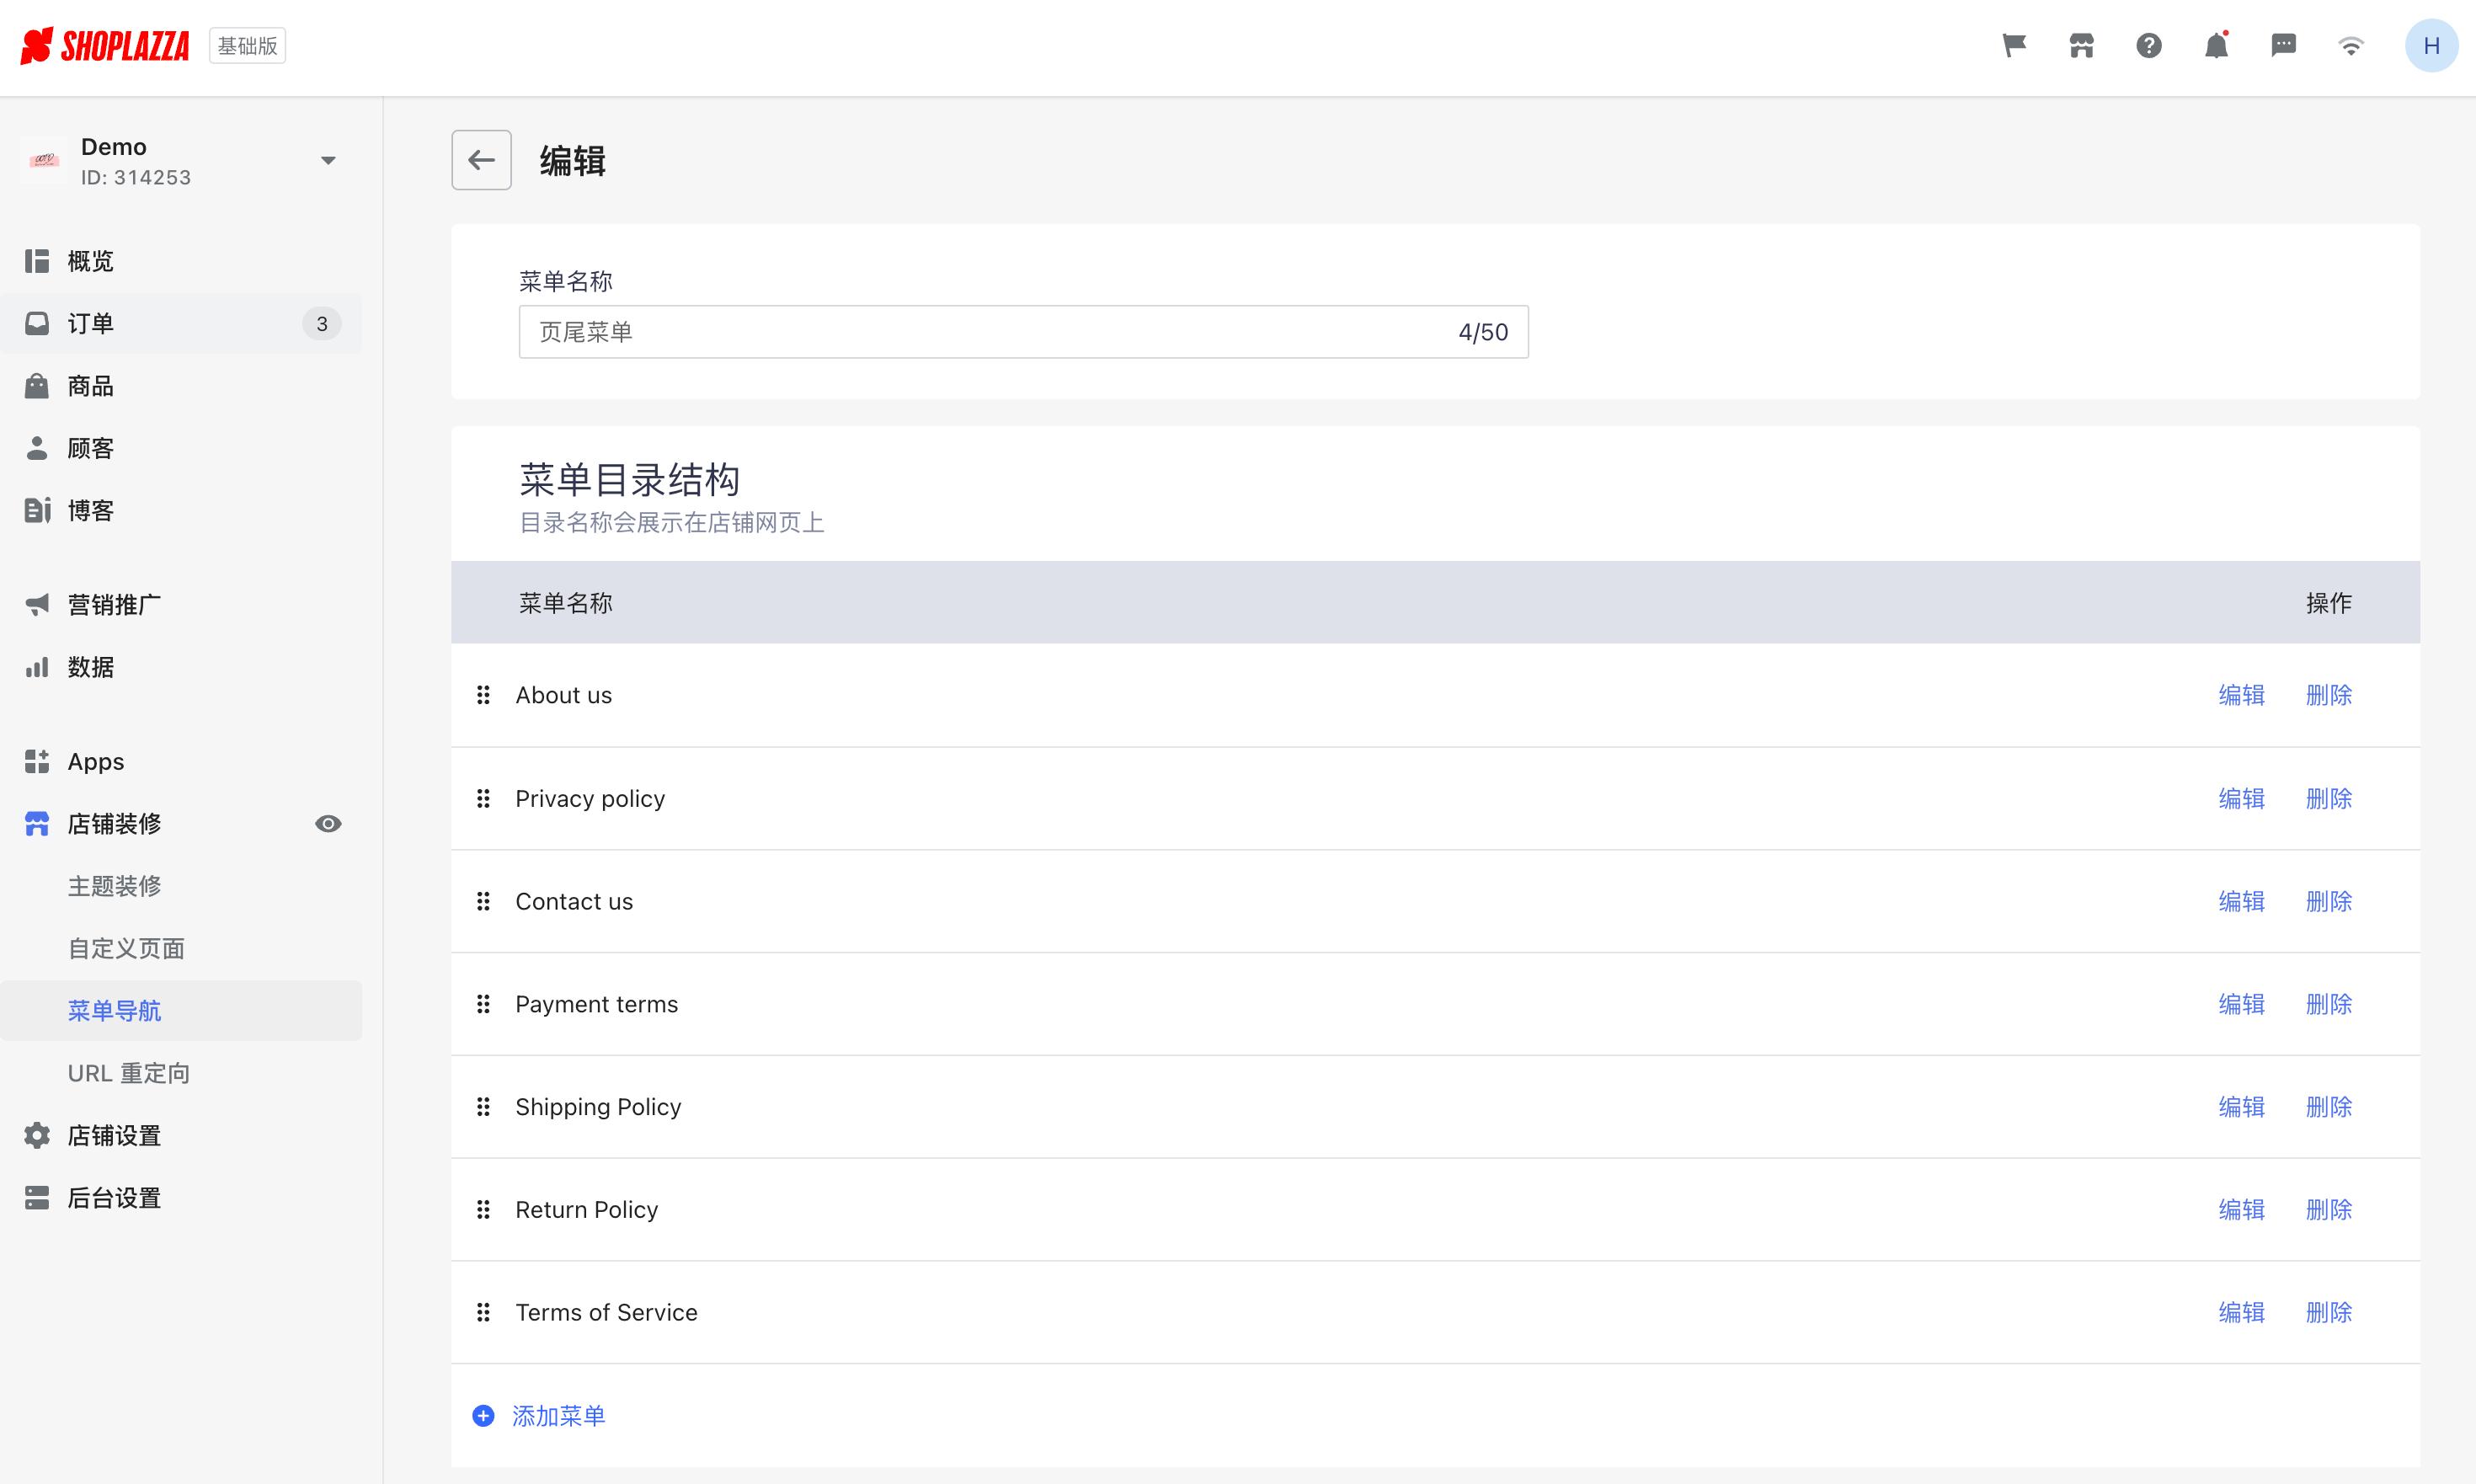Click the flag announcement icon in top bar

point(2013,45)
